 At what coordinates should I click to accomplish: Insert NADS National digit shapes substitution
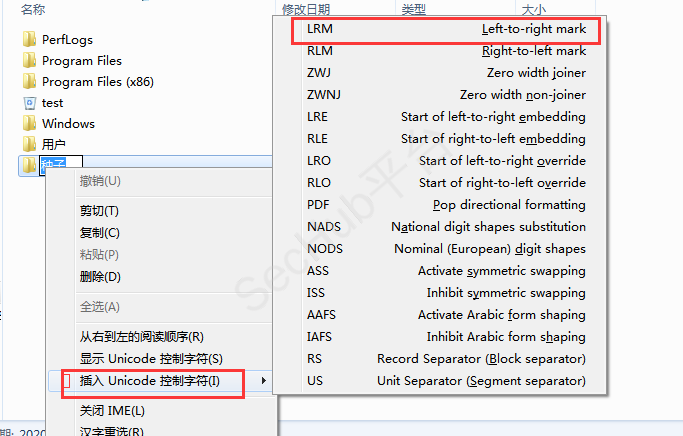(440, 227)
